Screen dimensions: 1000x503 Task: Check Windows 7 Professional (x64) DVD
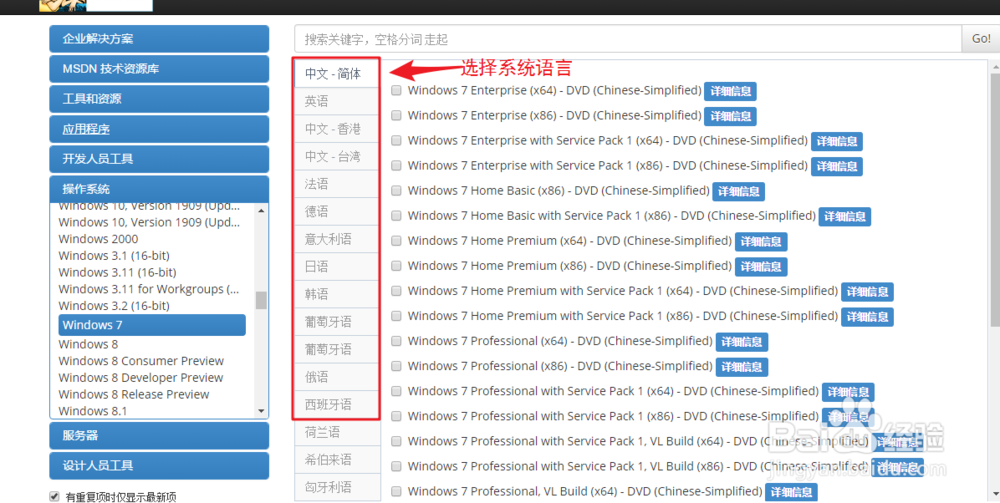click(396, 341)
